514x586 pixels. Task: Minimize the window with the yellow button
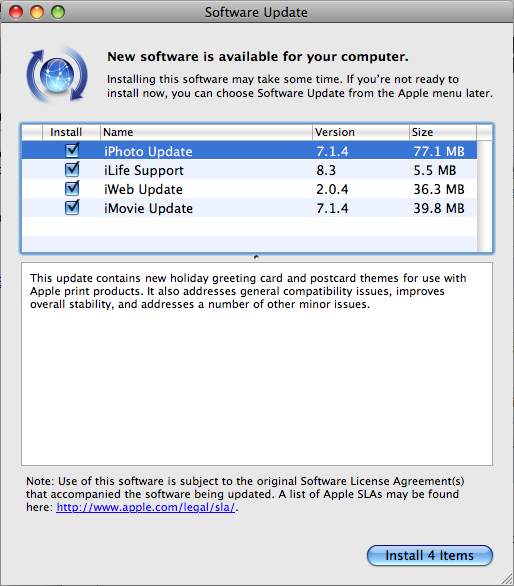coord(37,12)
